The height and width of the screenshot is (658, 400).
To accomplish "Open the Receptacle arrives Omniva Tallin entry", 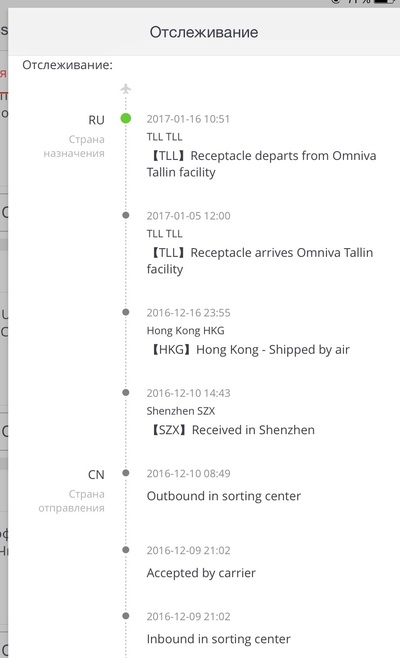I will pyautogui.click(x=260, y=261).
